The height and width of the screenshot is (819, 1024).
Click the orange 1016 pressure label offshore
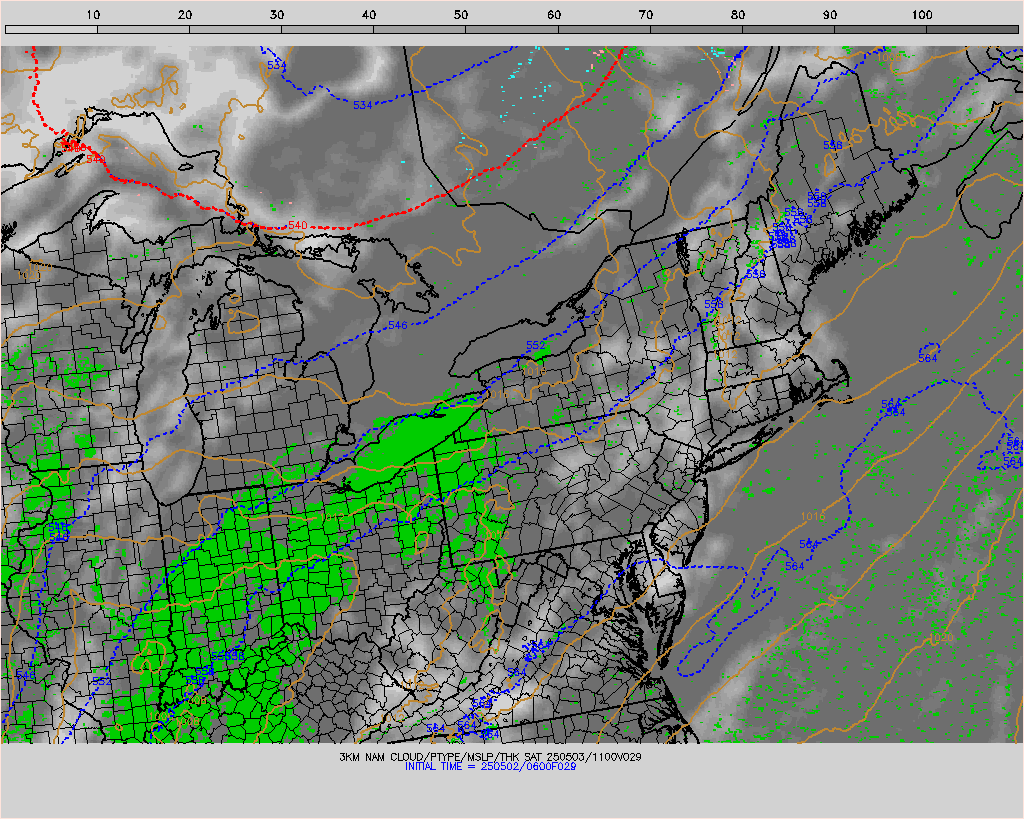pos(813,517)
